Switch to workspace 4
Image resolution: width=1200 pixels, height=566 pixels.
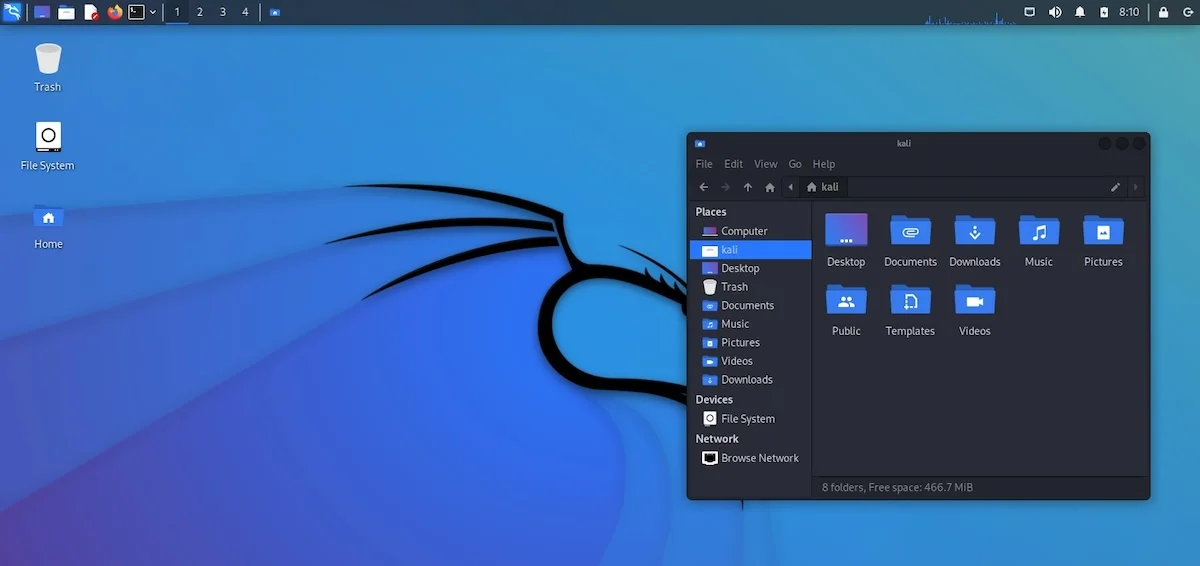pyautogui.click(x=245, y=12)
